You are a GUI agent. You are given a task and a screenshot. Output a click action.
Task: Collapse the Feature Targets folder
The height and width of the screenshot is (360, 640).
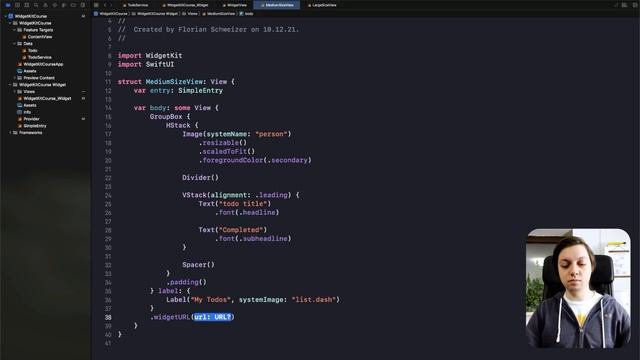click(x=15, y=30)
